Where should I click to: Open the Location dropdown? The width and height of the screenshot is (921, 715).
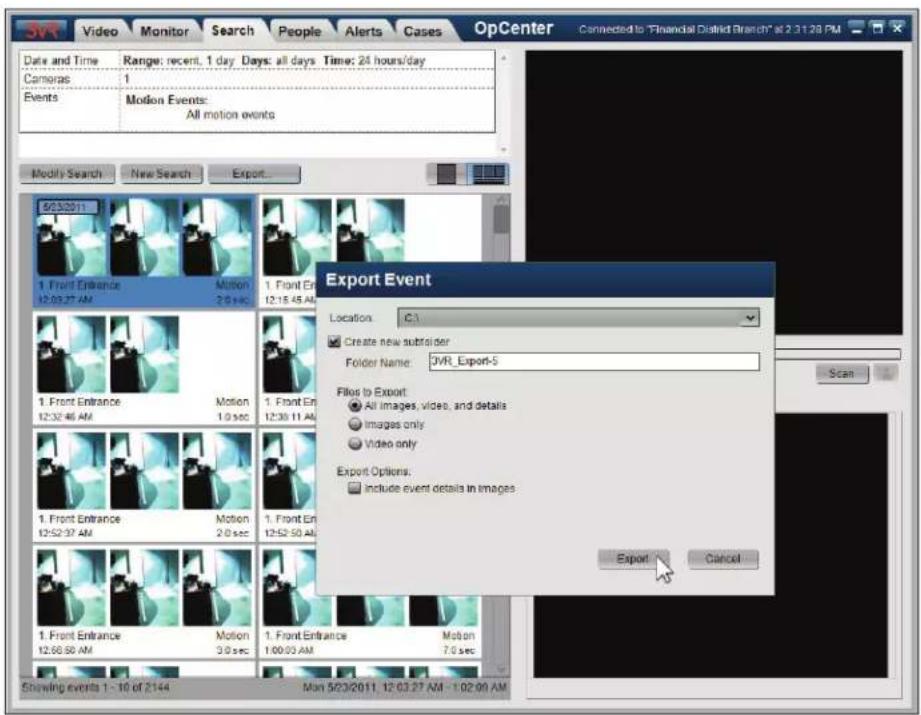coord(579,318)
